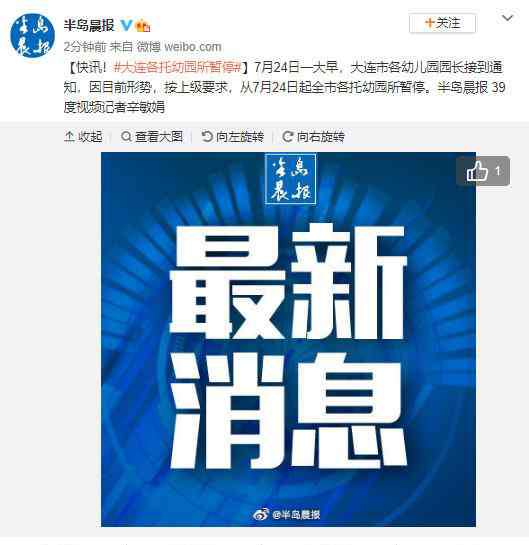Click the post body text about 7月24日
The width and height of the screenshot is (529, 545).
pos(284,87)
